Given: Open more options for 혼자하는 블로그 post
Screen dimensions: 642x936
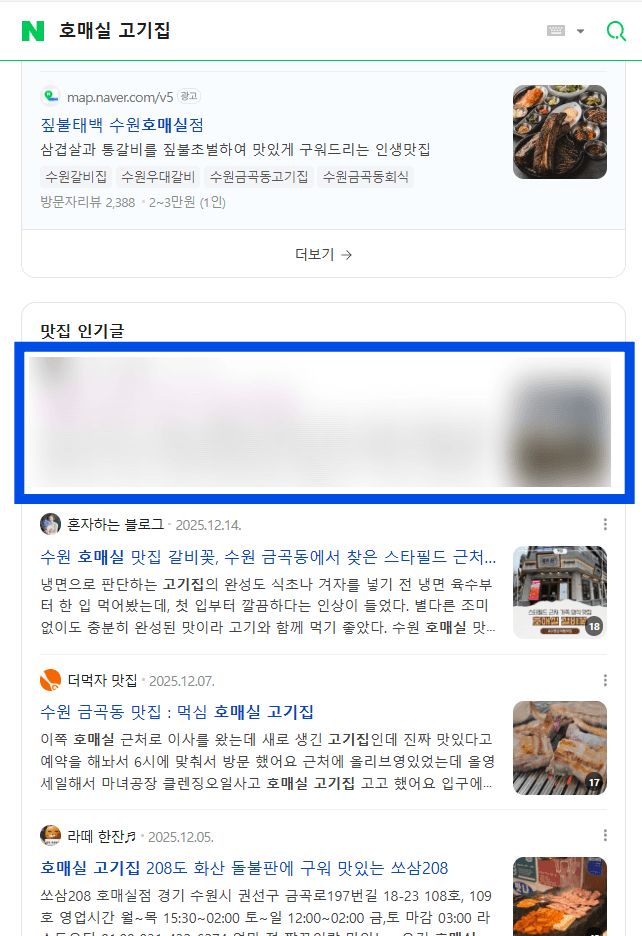Looking at the screenshot, I should tap(605, 524).
